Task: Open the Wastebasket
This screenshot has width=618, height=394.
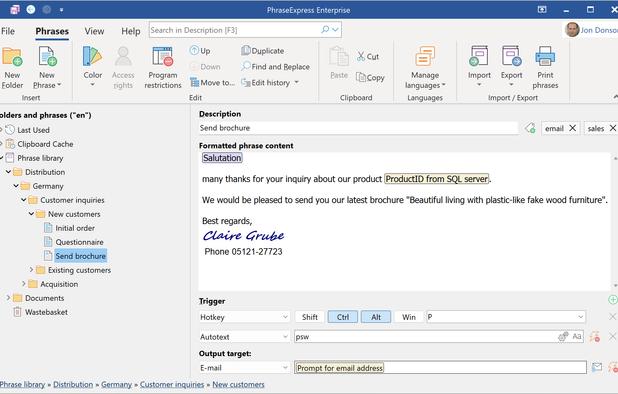Action: 46,312
